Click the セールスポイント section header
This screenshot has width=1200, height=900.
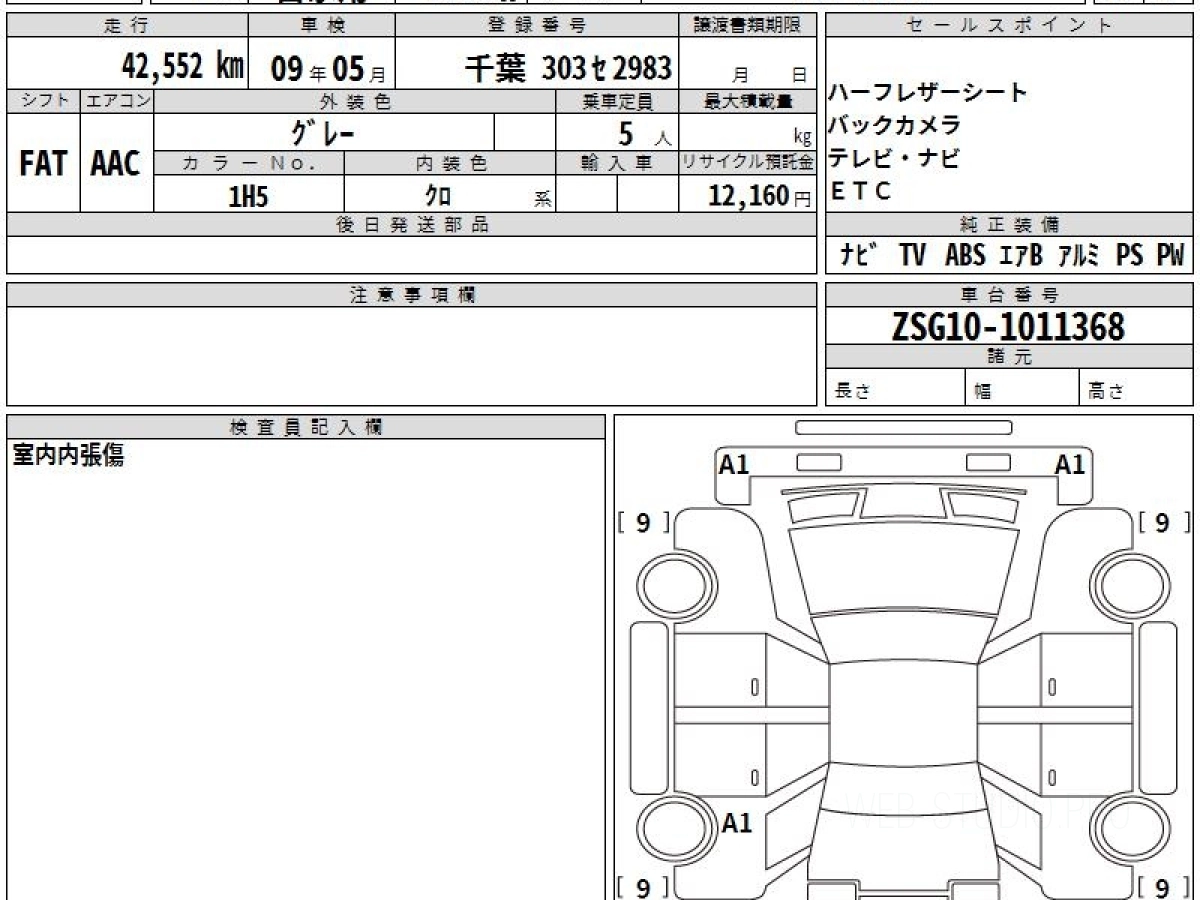click(1009, 26)
